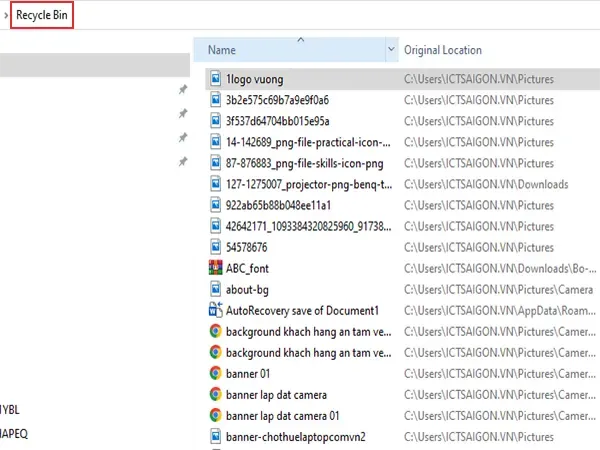600x450 pixels.
Task: Click the original location of 54578676
Action: pyautogui.click(x=479, y=248)
